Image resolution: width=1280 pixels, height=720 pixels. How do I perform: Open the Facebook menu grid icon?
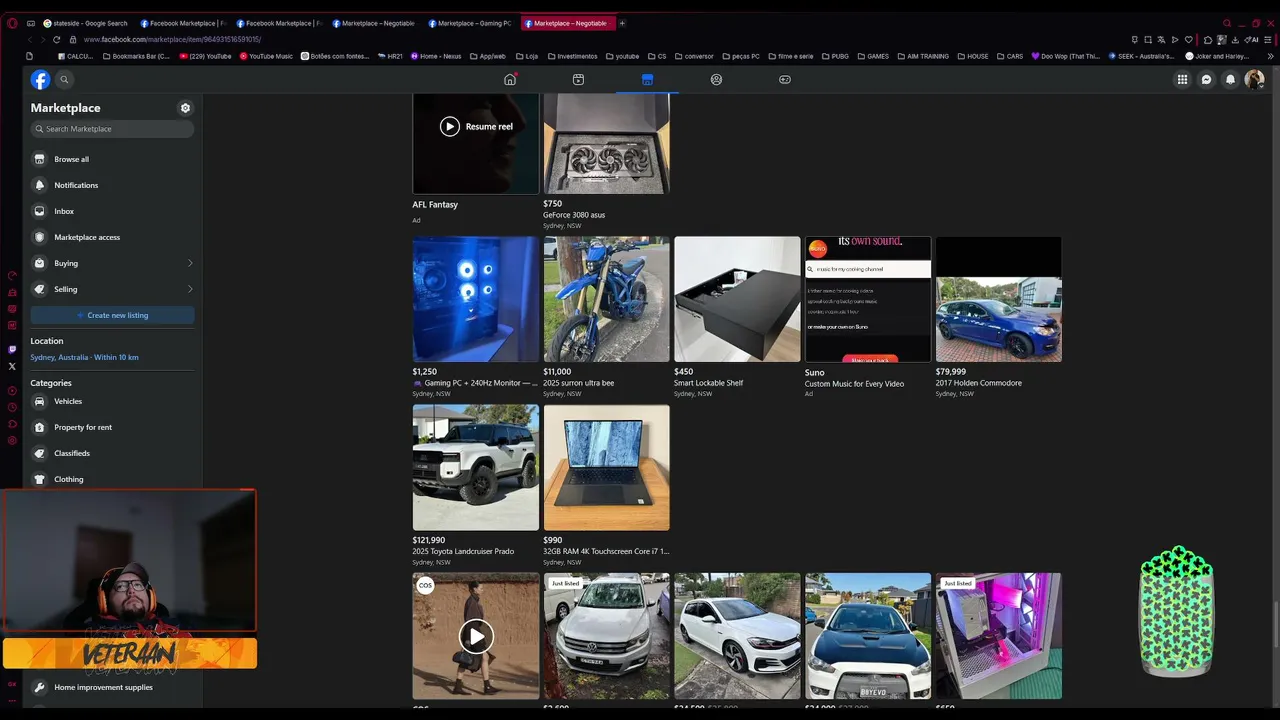1182,80
